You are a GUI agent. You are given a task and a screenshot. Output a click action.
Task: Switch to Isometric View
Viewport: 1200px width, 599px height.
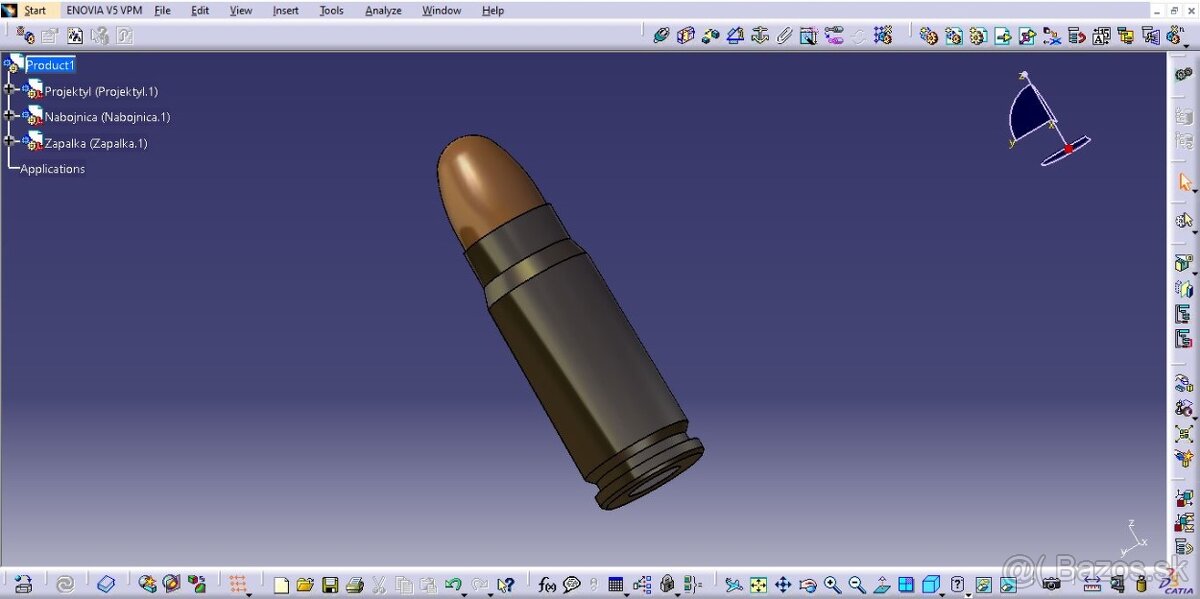pyautogui.click(x=930, y=584)
